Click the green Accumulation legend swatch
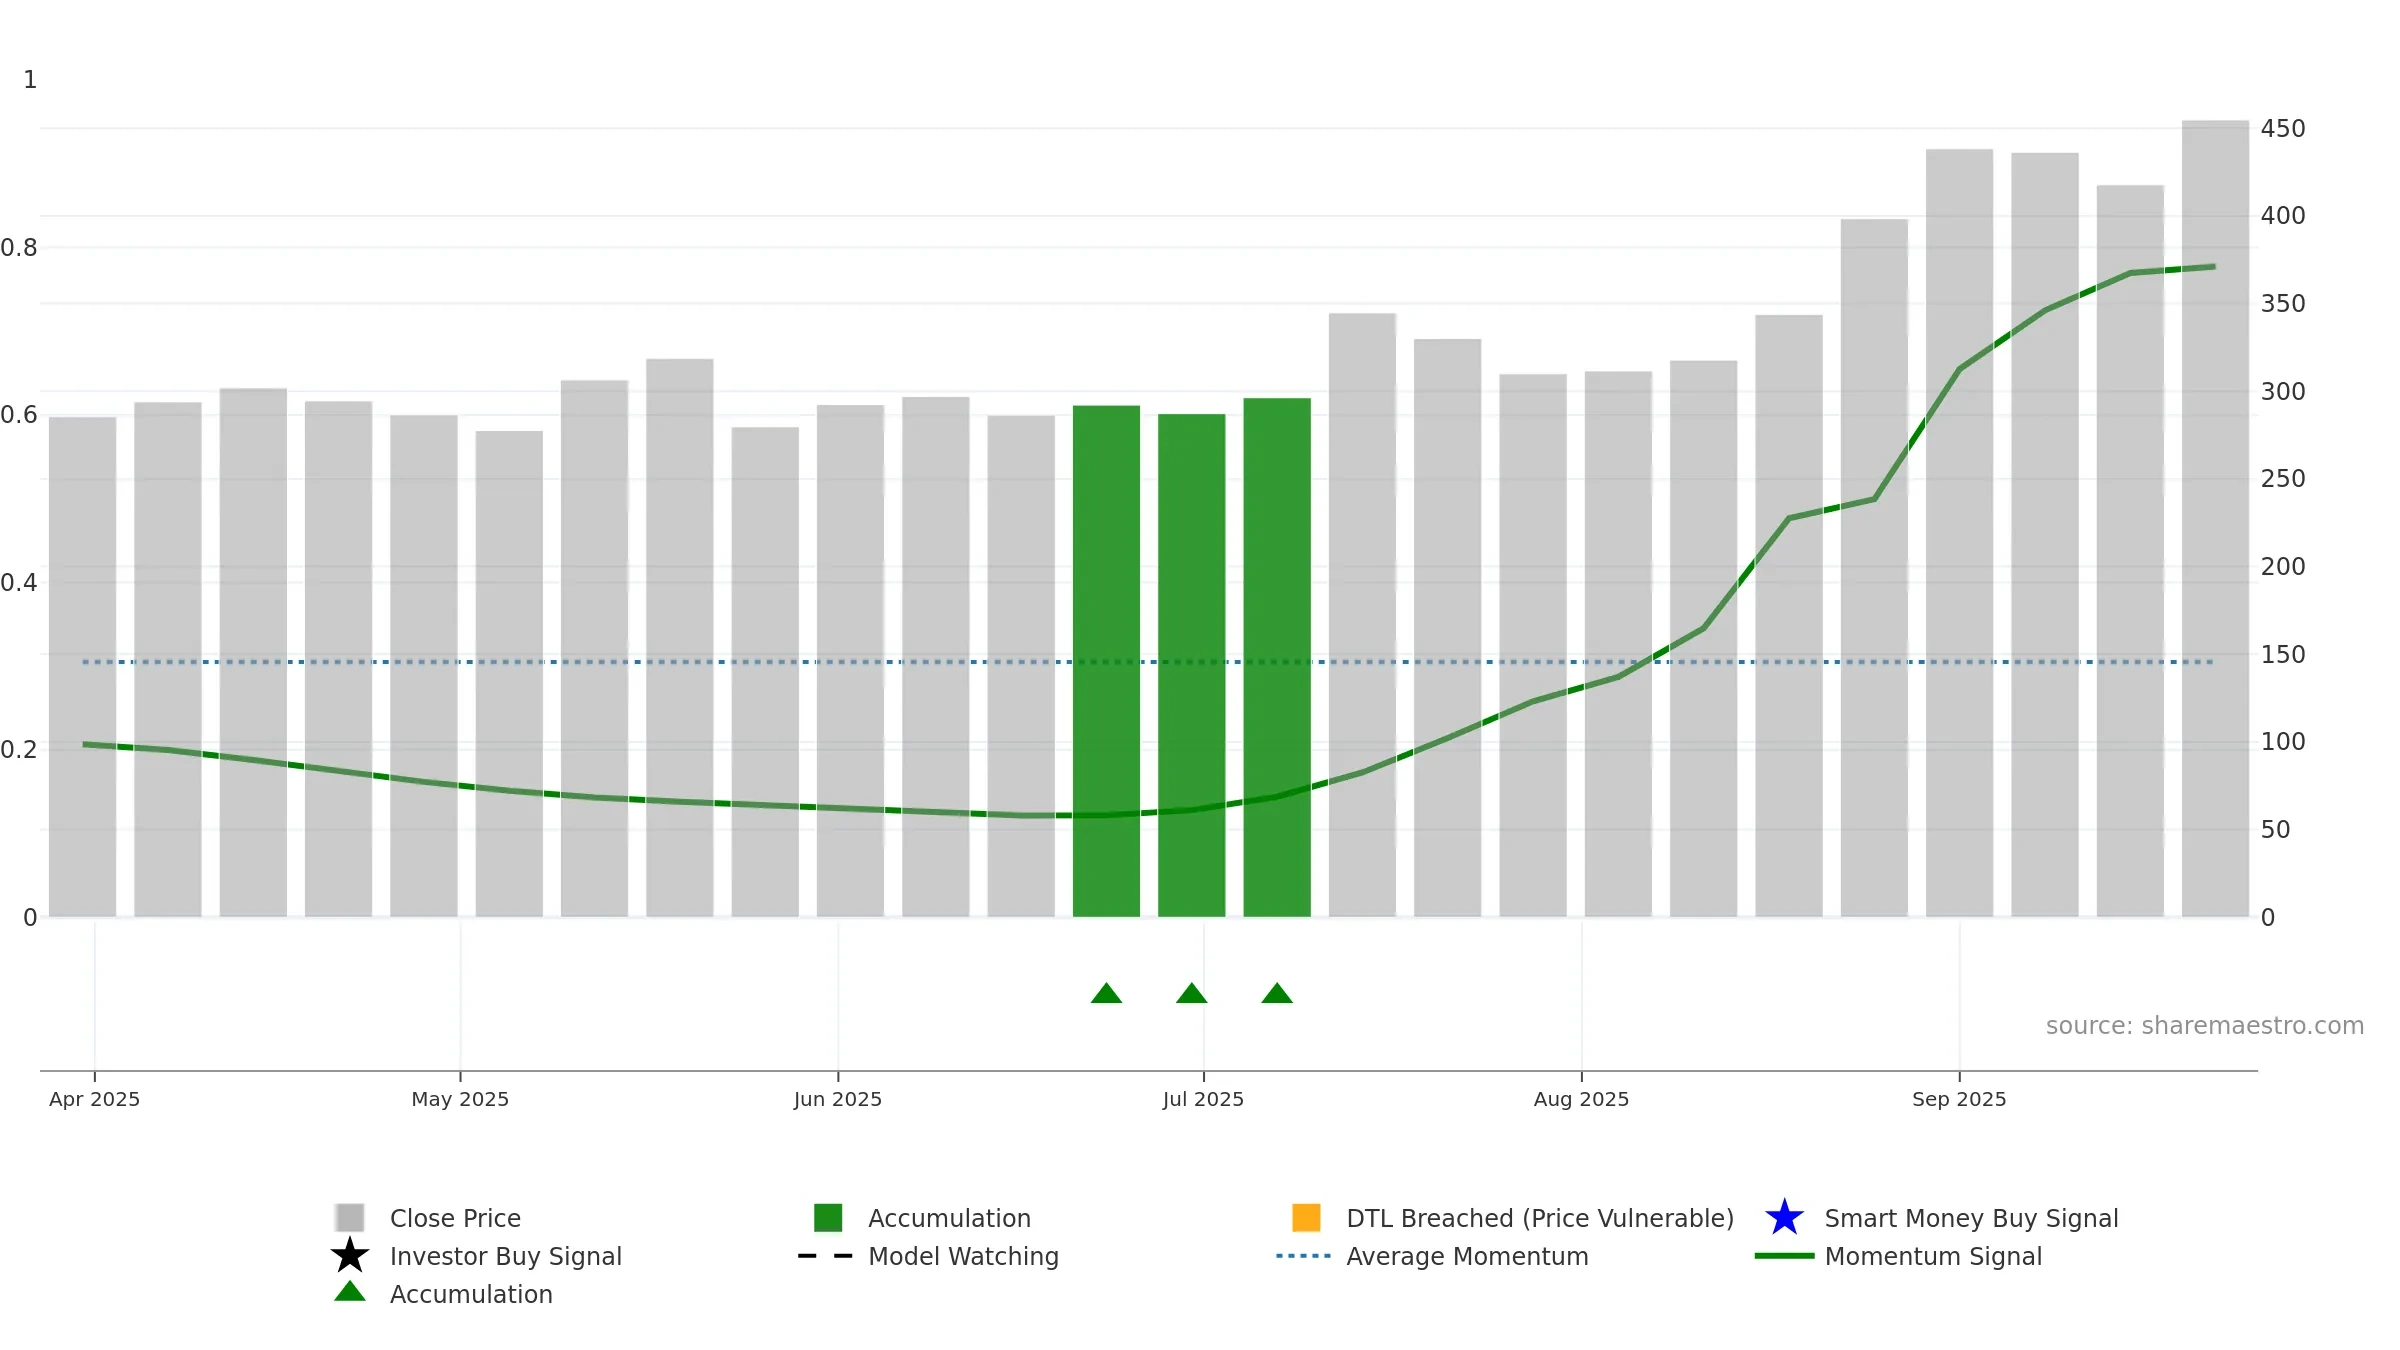The height and width of the screenshot is (1350, 2400). tap(828, 1218)
